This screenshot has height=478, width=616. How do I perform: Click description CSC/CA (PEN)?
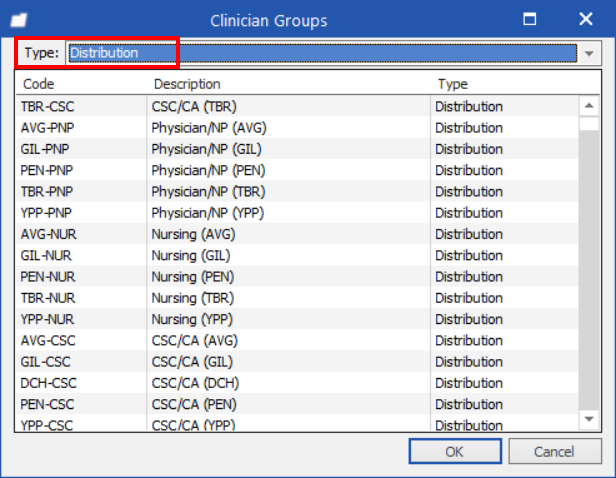[194, 404]
